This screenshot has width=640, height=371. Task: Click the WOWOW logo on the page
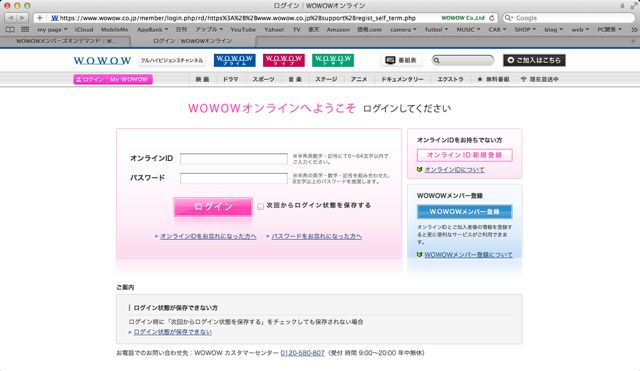tap(102, 60)
